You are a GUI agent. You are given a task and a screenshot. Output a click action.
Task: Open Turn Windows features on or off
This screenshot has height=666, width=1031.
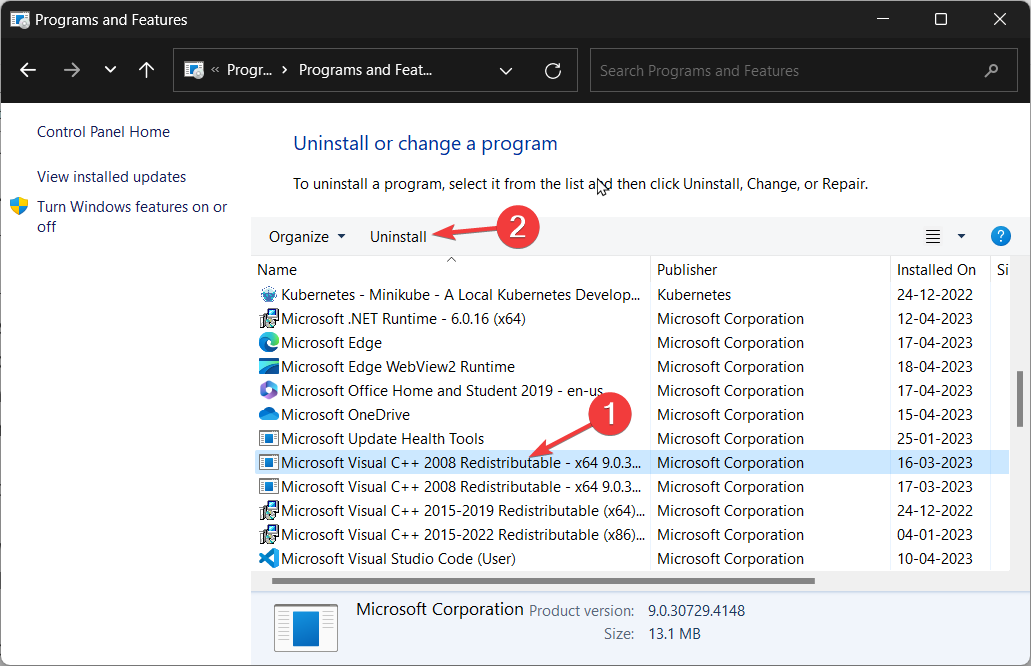point(132,216)
